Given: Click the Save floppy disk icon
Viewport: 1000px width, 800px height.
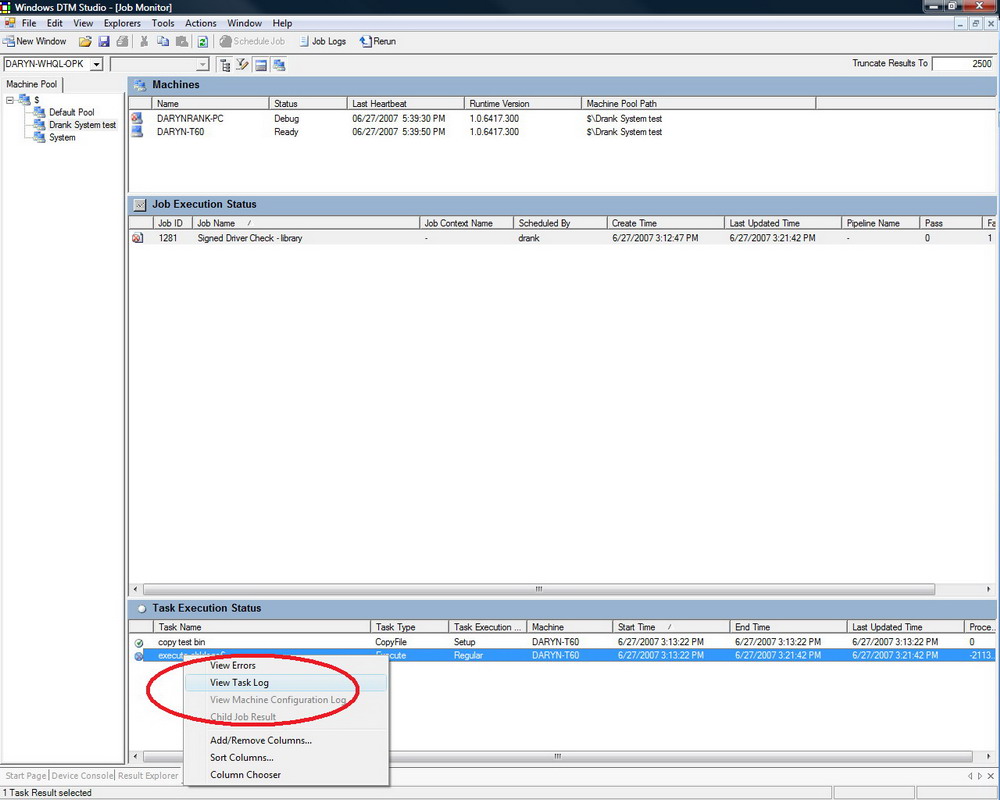Looking at the screenshot, I should point(104,41).
